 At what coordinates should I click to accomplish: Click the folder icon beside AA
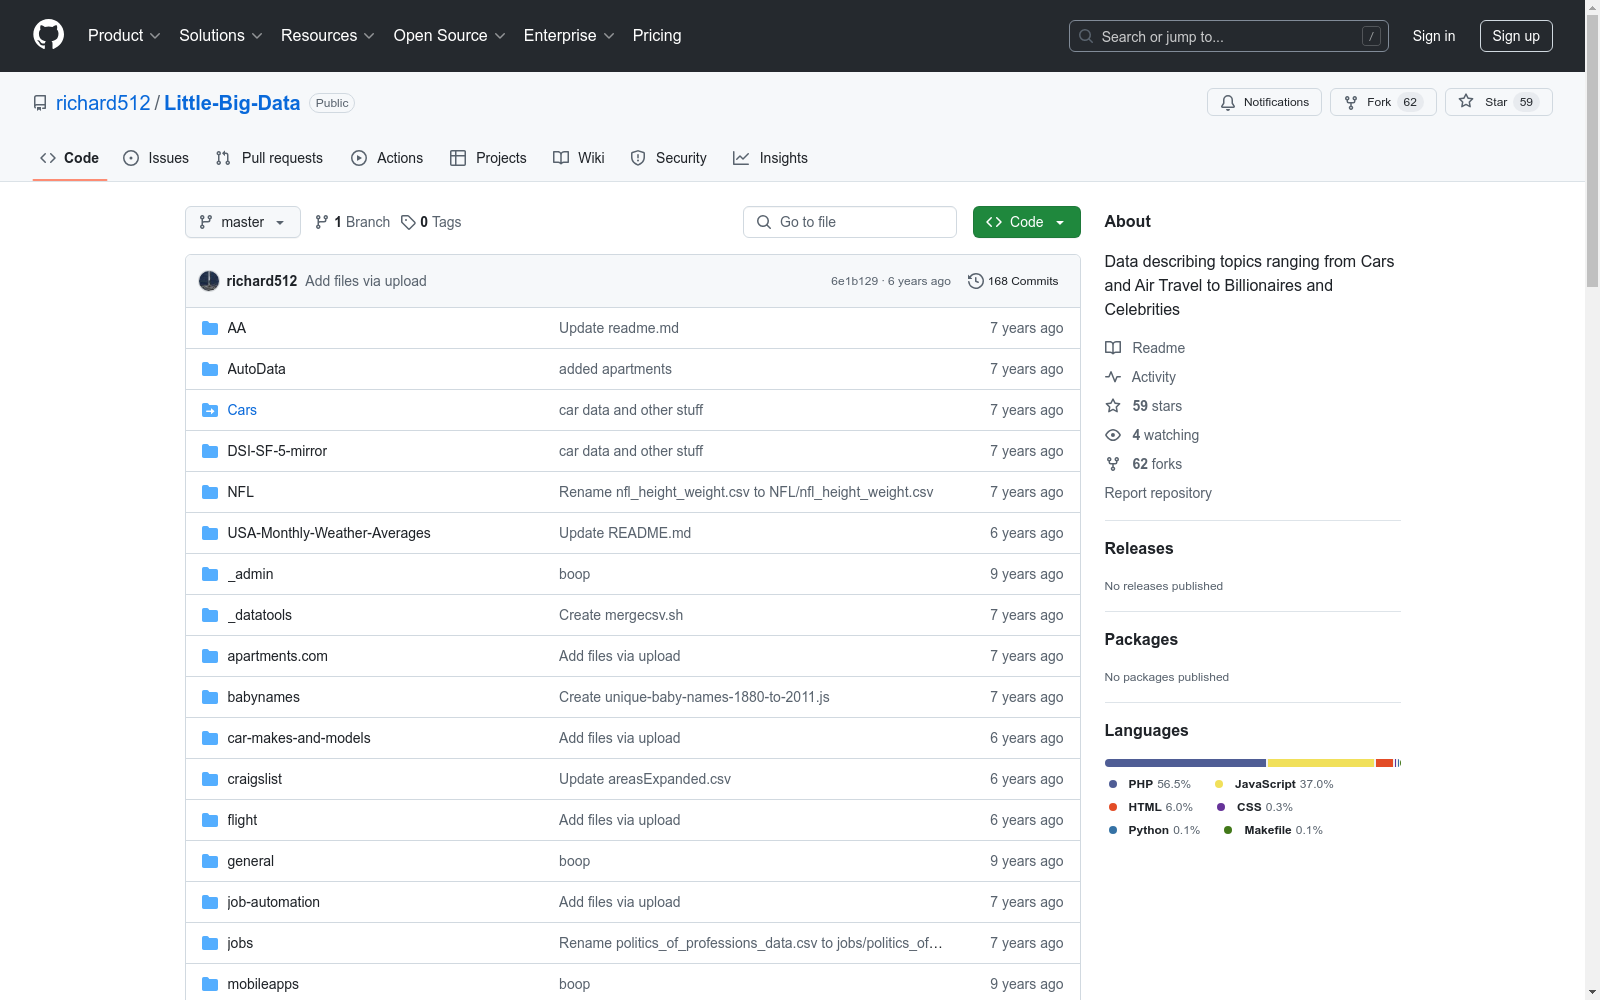pyautogui.click(x=210, y=328)
